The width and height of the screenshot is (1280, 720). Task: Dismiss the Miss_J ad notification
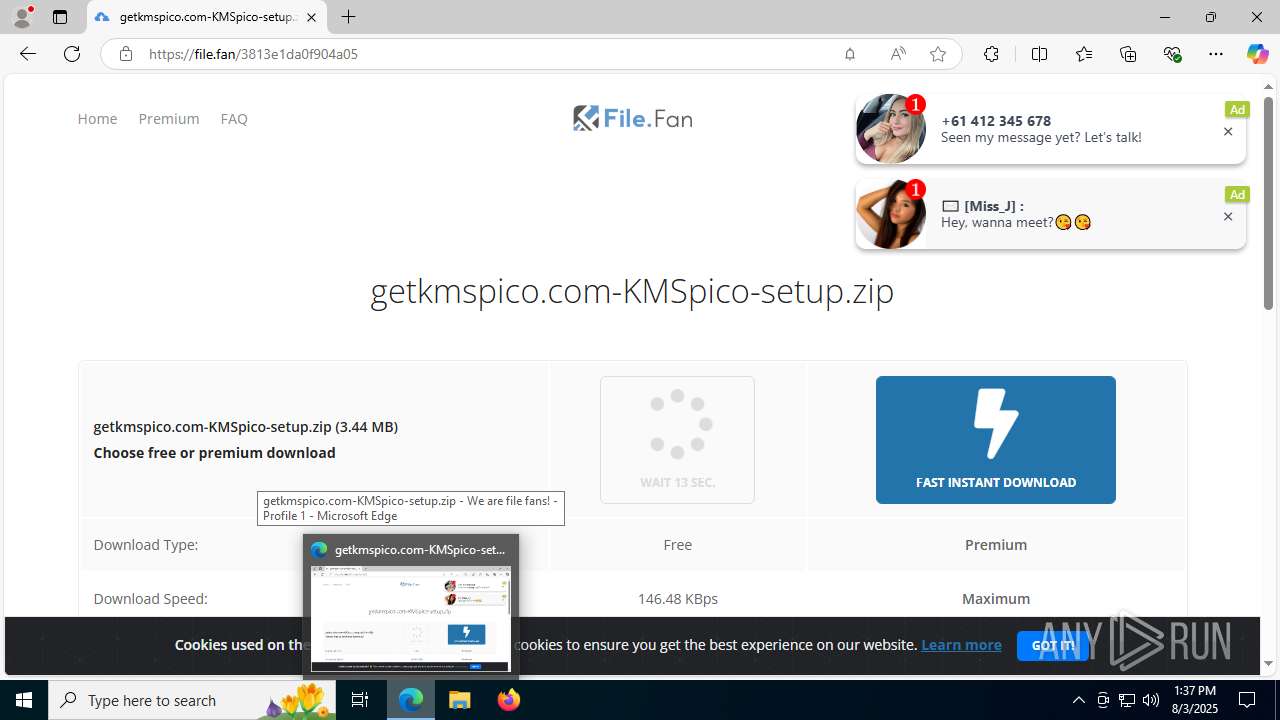tap(1228, 217)
